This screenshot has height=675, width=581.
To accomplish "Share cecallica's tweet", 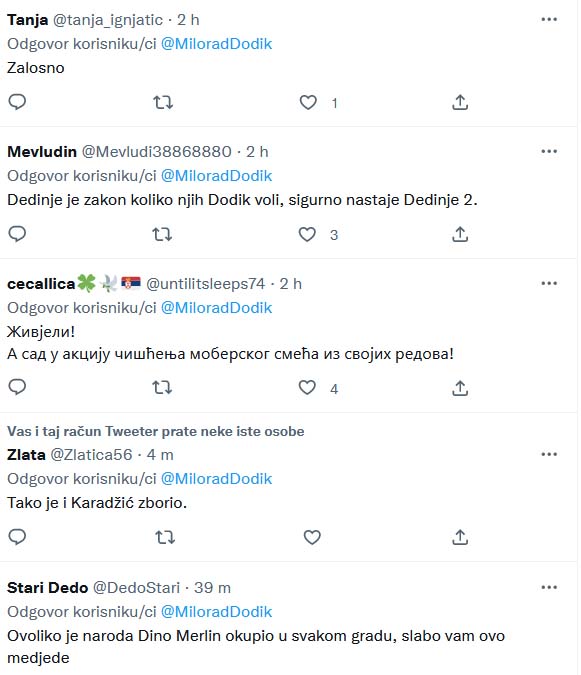I will pyautogui.click(x=460, y=388).
